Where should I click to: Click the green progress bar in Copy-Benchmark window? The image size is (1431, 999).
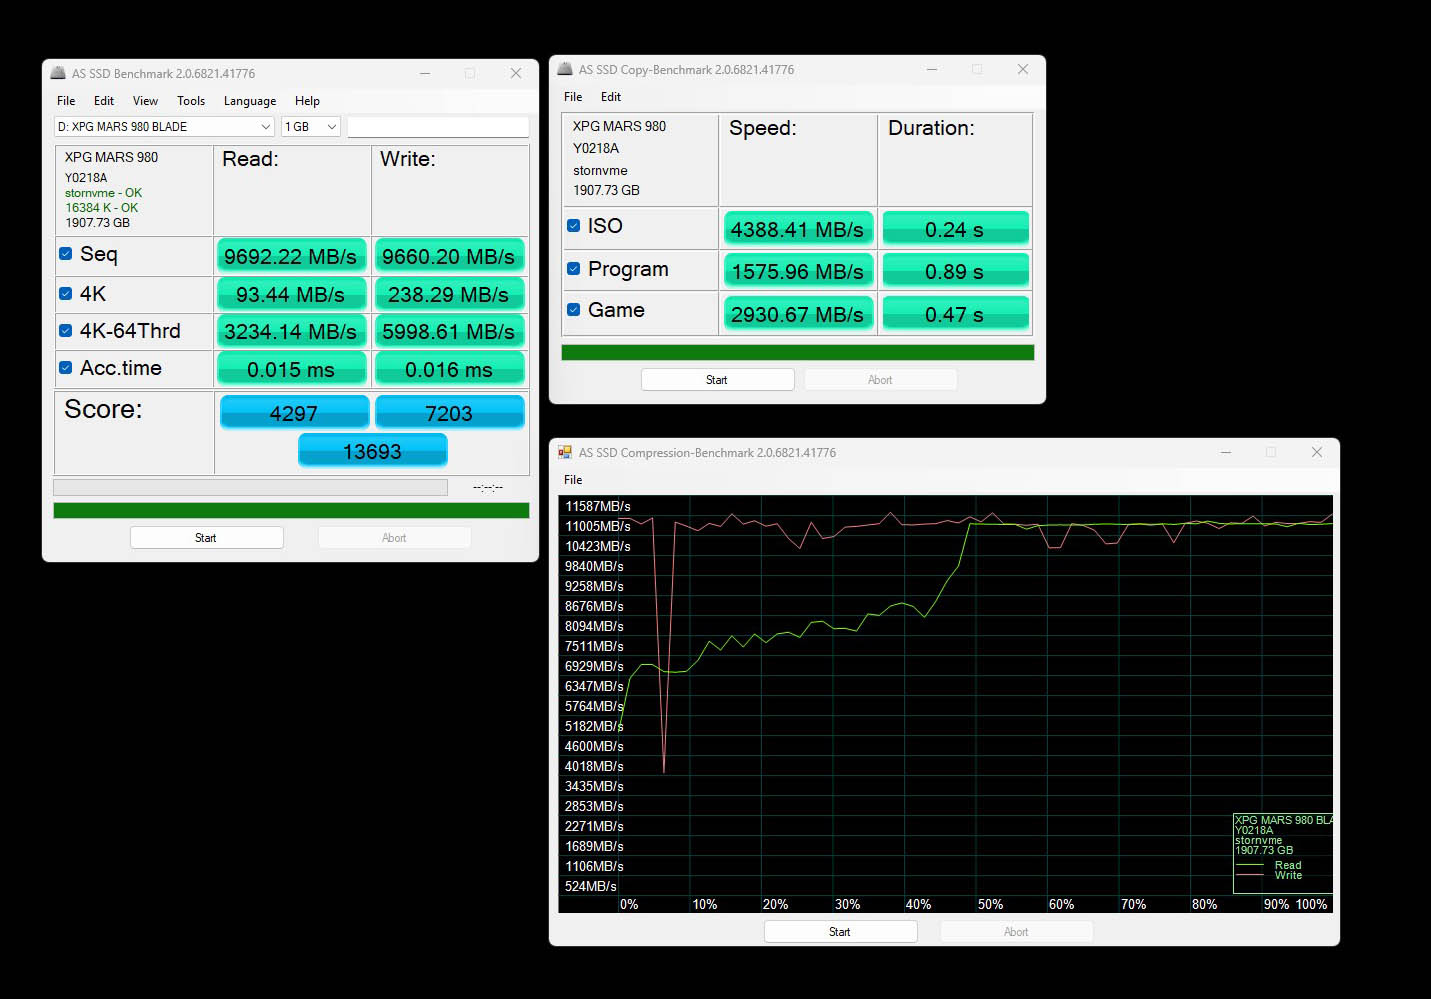click(x=798, y=353)
